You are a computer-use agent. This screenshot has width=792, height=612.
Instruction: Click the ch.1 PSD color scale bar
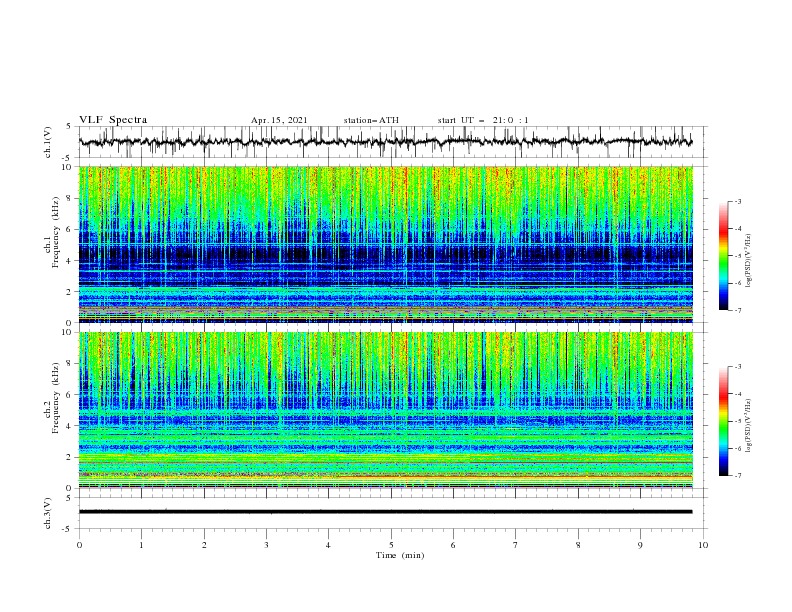point(723,256)
